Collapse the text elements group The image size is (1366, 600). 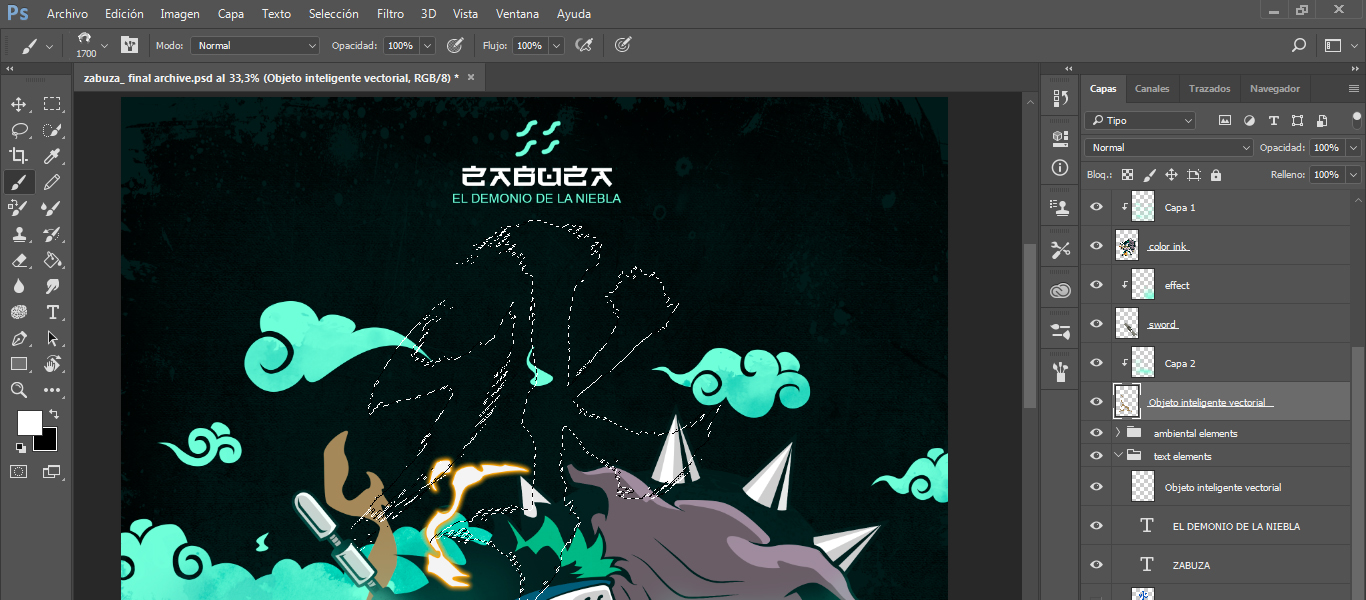[x=1118, y=456]
